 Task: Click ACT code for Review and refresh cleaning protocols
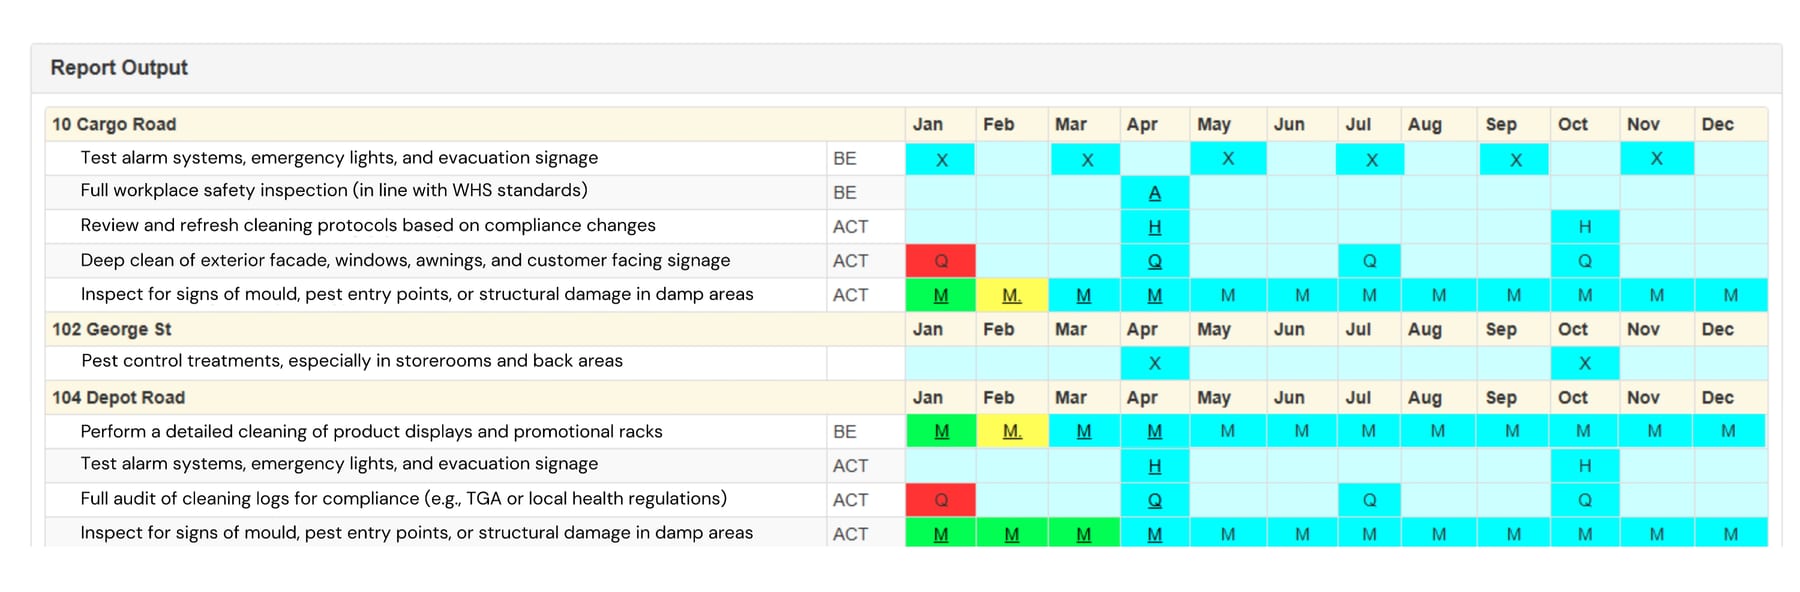click(850, 227)
